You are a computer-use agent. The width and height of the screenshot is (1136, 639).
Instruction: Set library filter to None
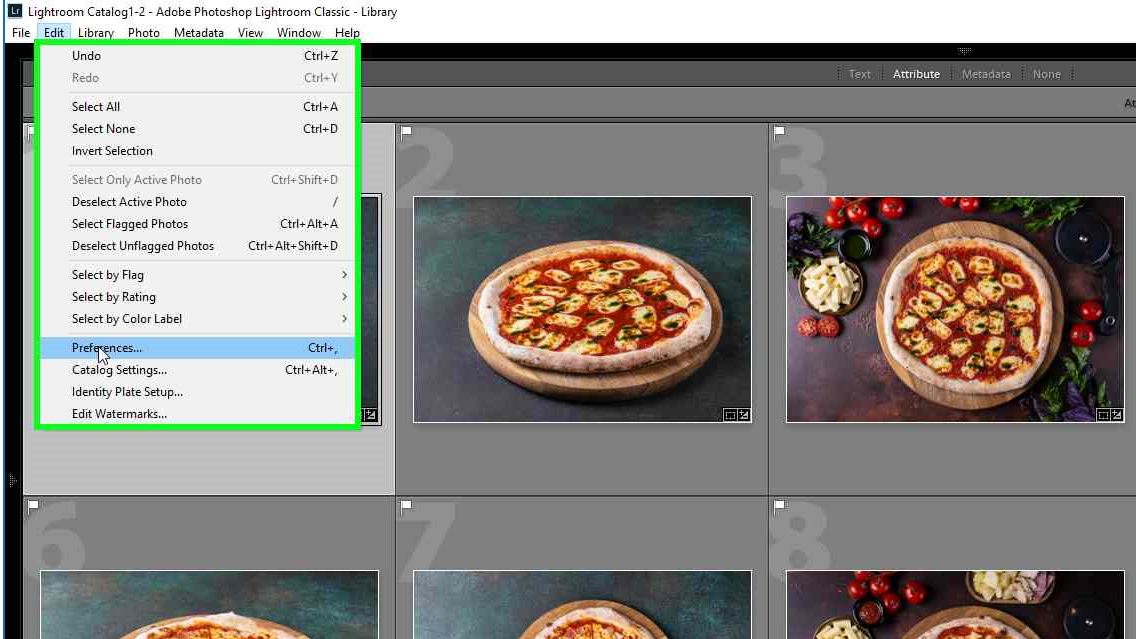pyautogui.click(x=1046, y=74)
